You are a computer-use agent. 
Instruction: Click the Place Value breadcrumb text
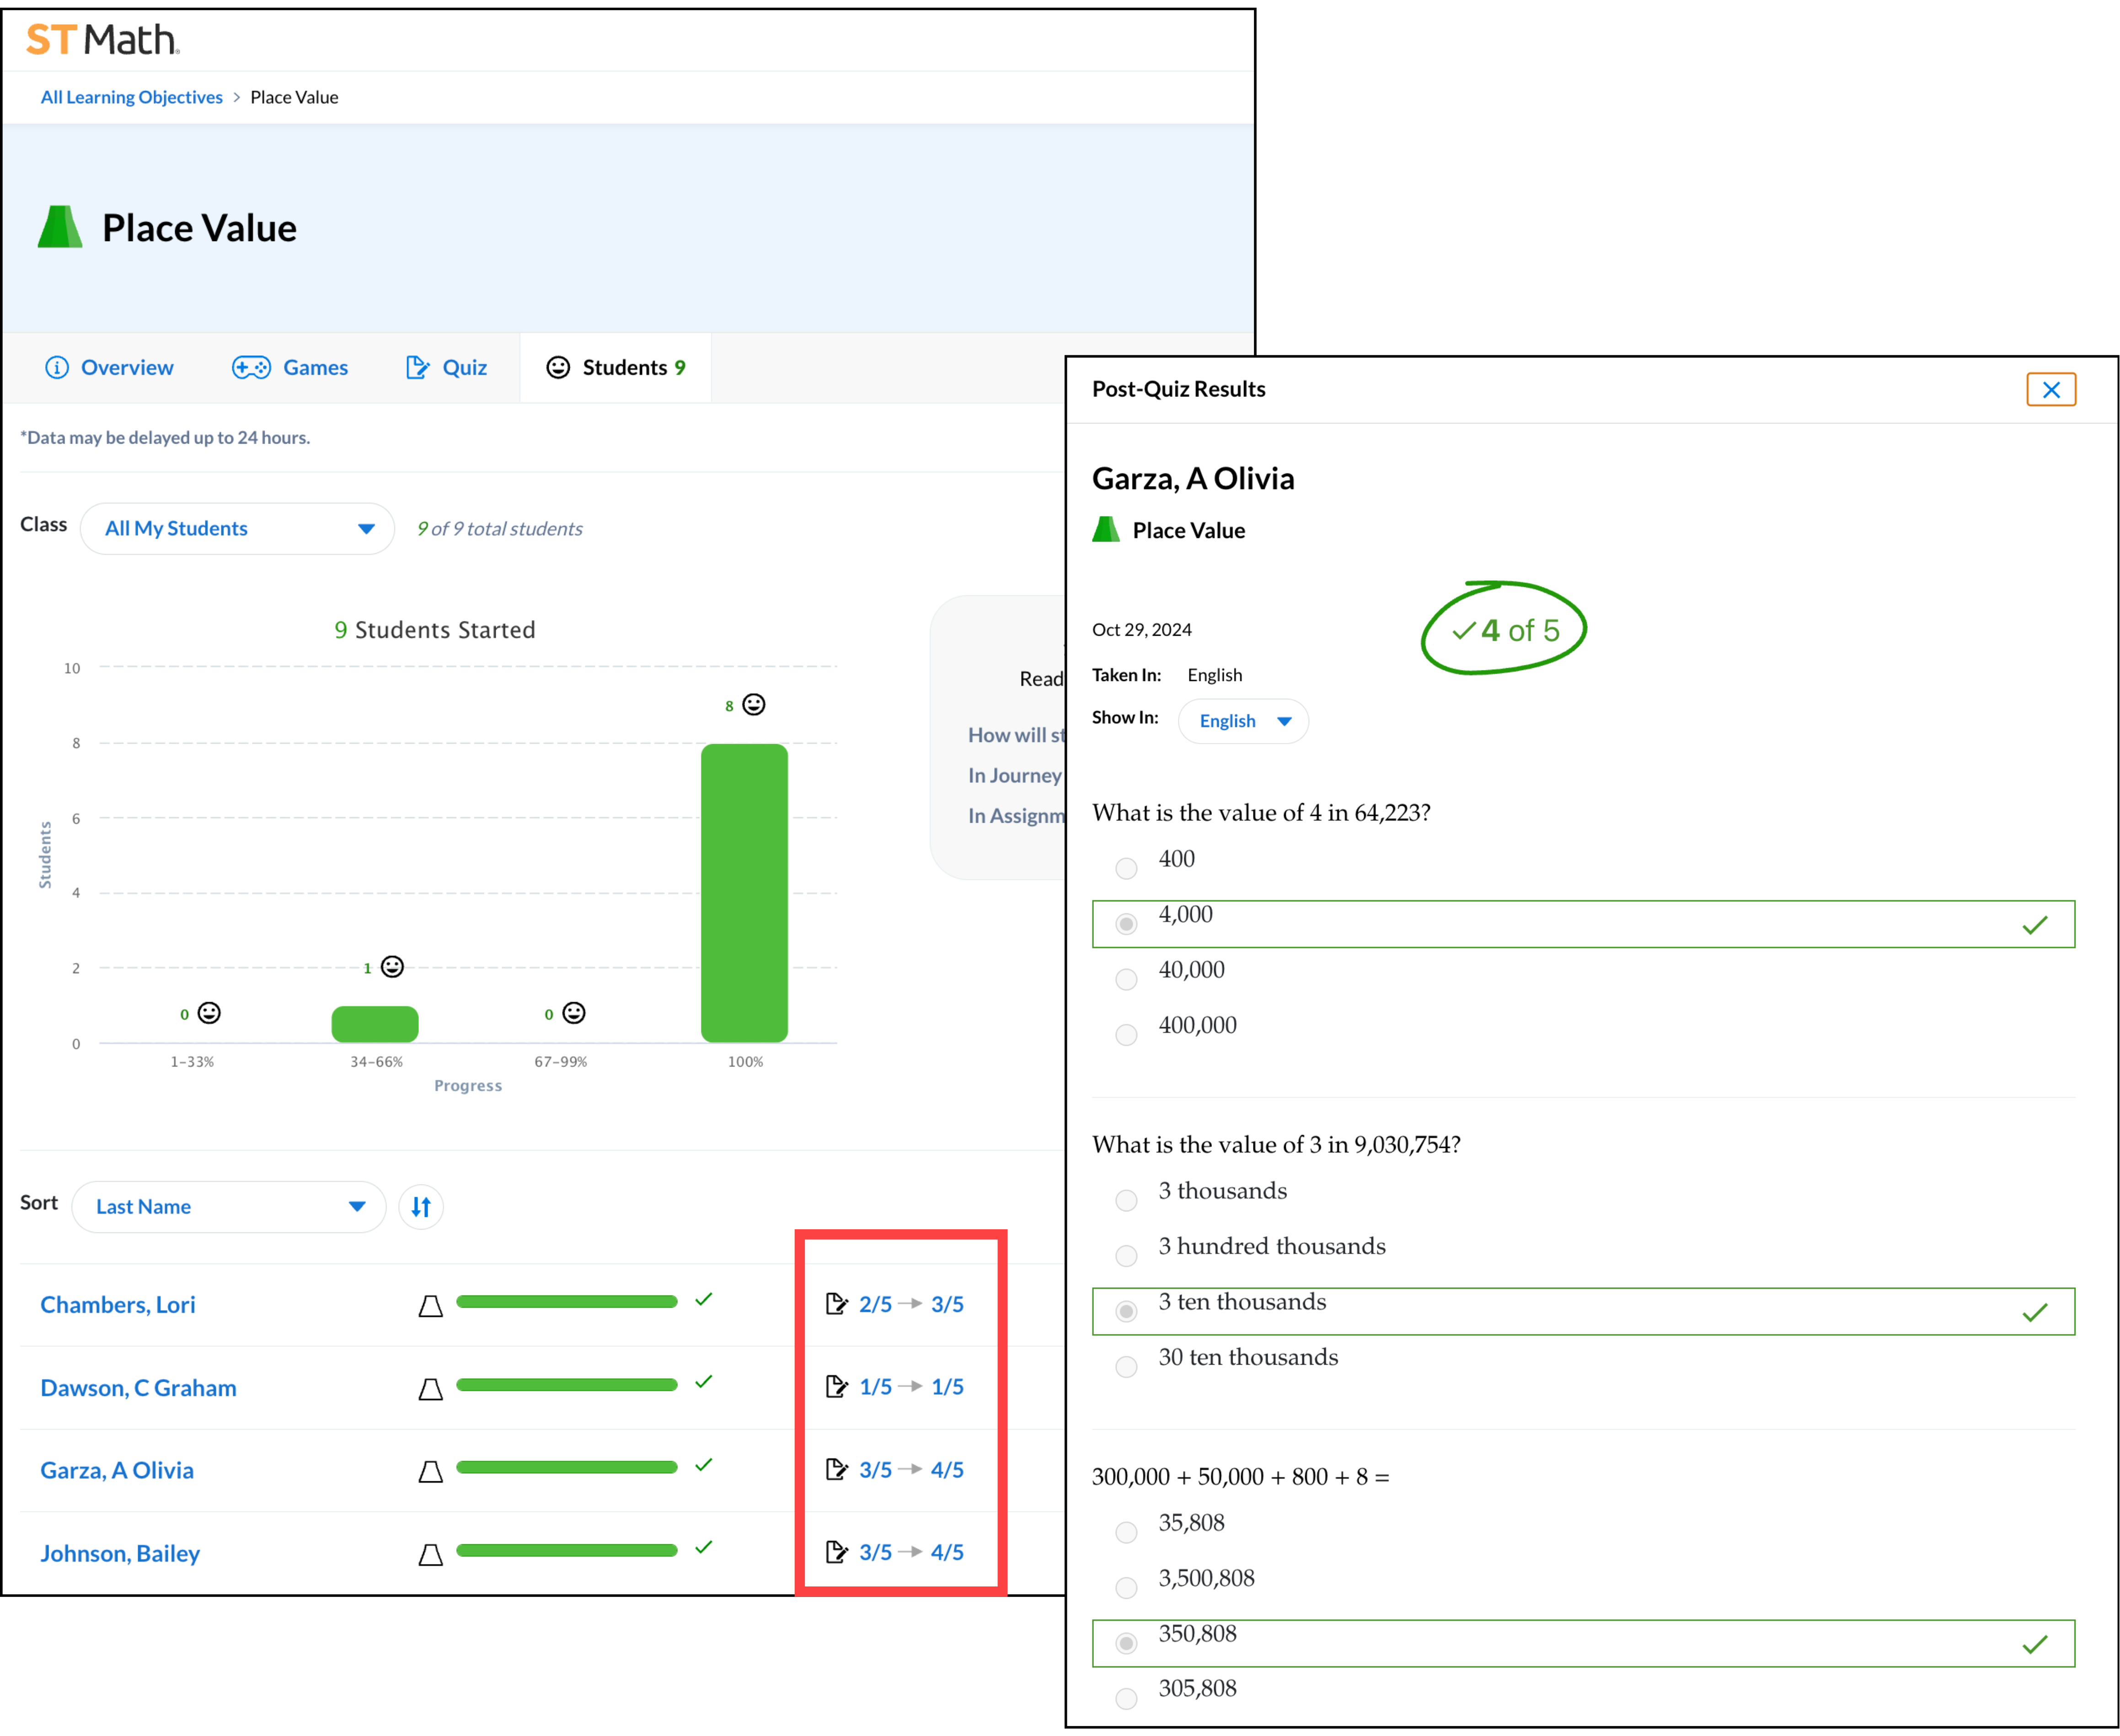coord(294,97)
